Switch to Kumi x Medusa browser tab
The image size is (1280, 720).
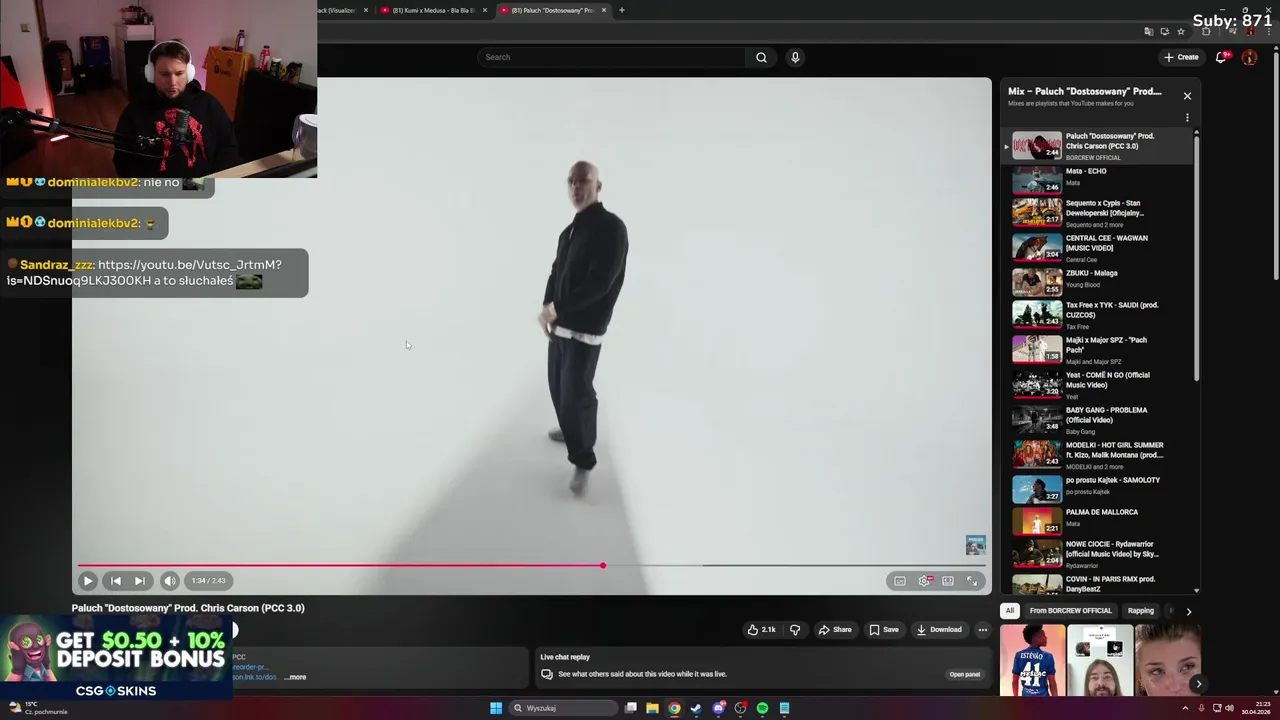click(433, 10)
